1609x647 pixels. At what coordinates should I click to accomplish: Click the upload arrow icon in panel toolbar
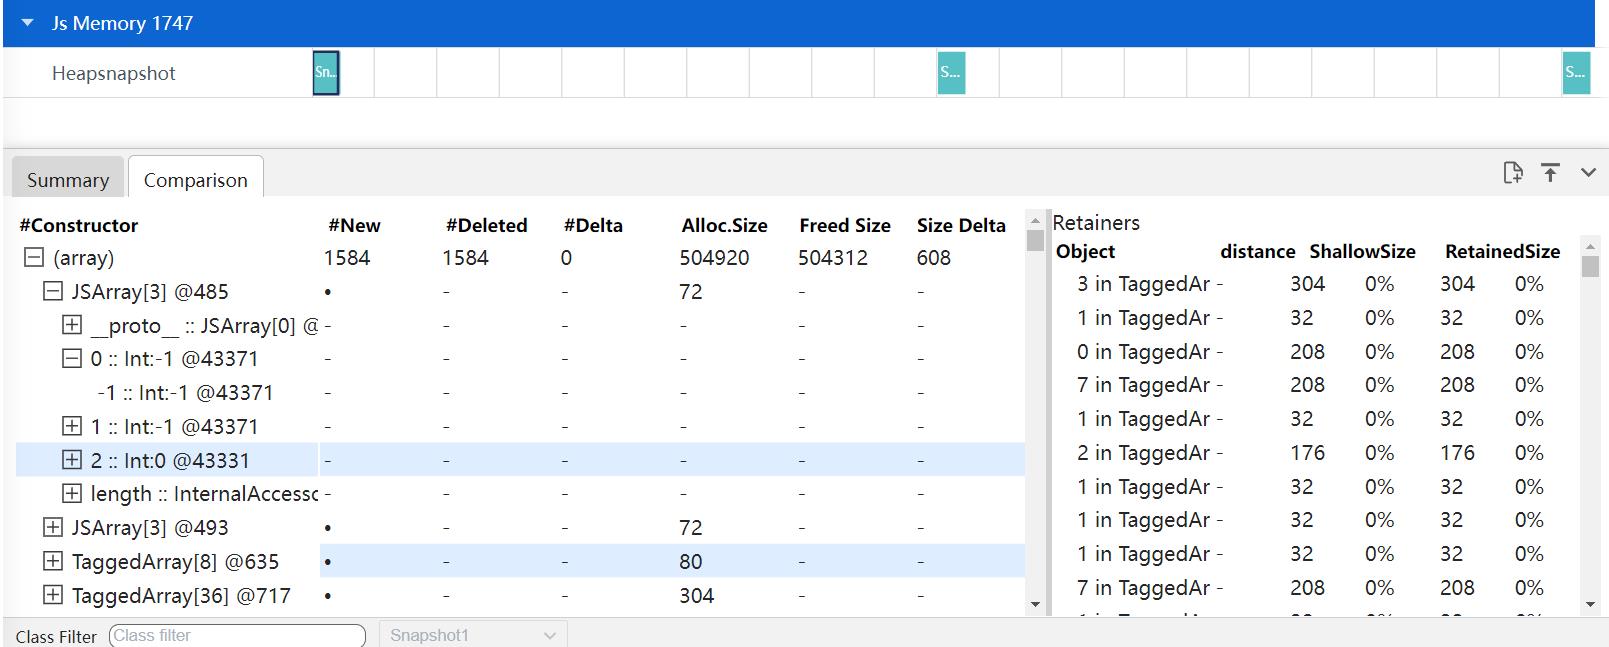coord(1550,173)
